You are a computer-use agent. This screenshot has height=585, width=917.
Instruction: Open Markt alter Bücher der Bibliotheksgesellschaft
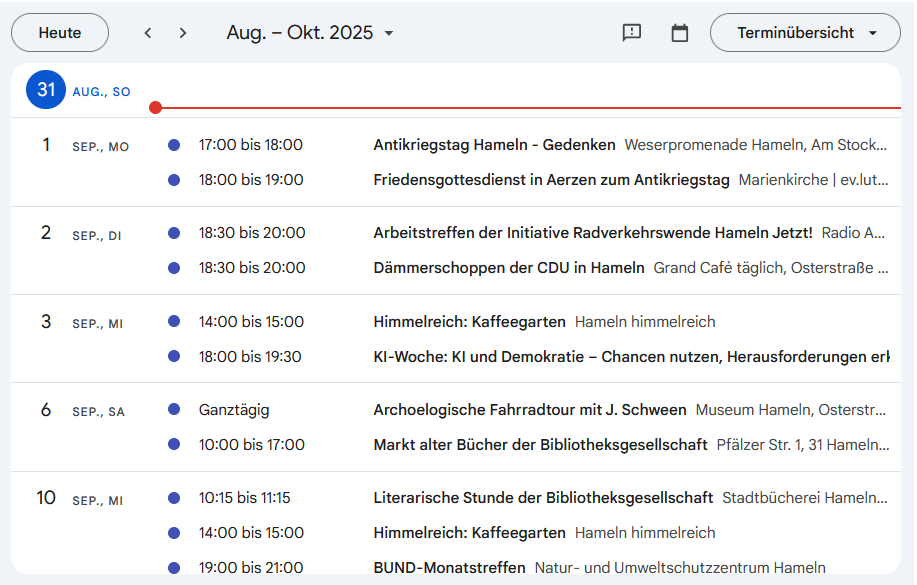540,445
